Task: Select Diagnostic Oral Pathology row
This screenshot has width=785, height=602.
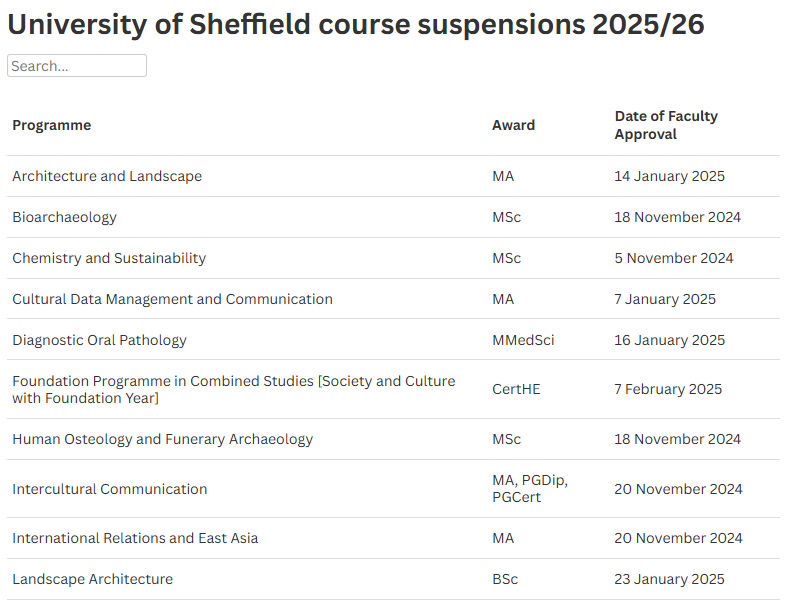Action: (393, 340)
